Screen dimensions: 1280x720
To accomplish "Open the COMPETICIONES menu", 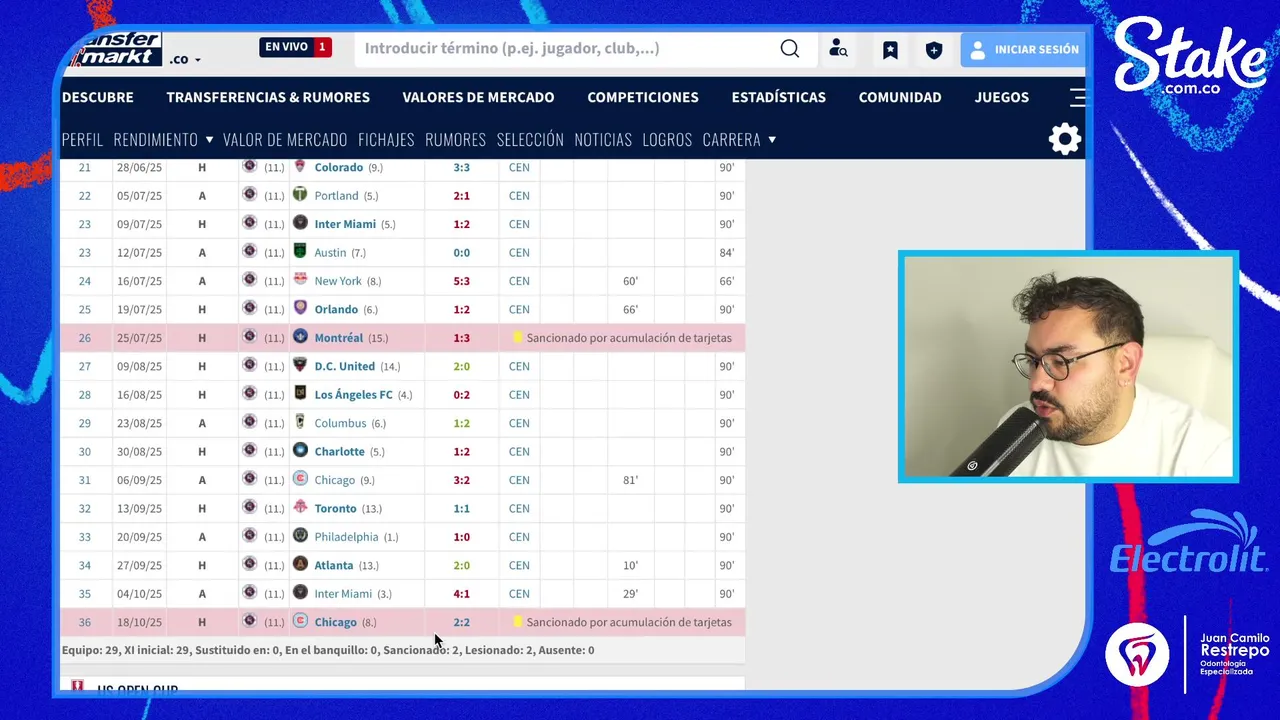I will 643,97.
